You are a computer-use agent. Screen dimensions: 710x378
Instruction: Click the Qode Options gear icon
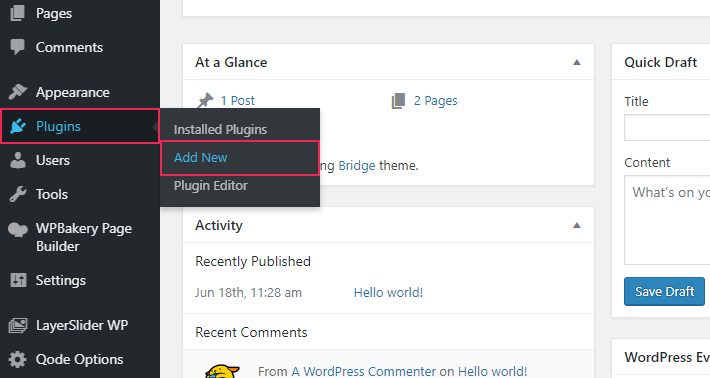(x=18, y=359)
